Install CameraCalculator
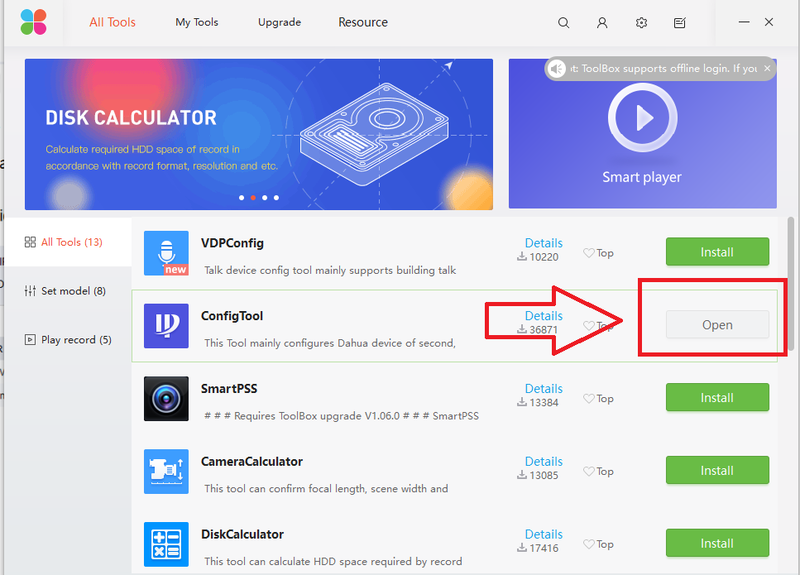The height and width of the screenshot is (575, 800). (x=717, y=470)
